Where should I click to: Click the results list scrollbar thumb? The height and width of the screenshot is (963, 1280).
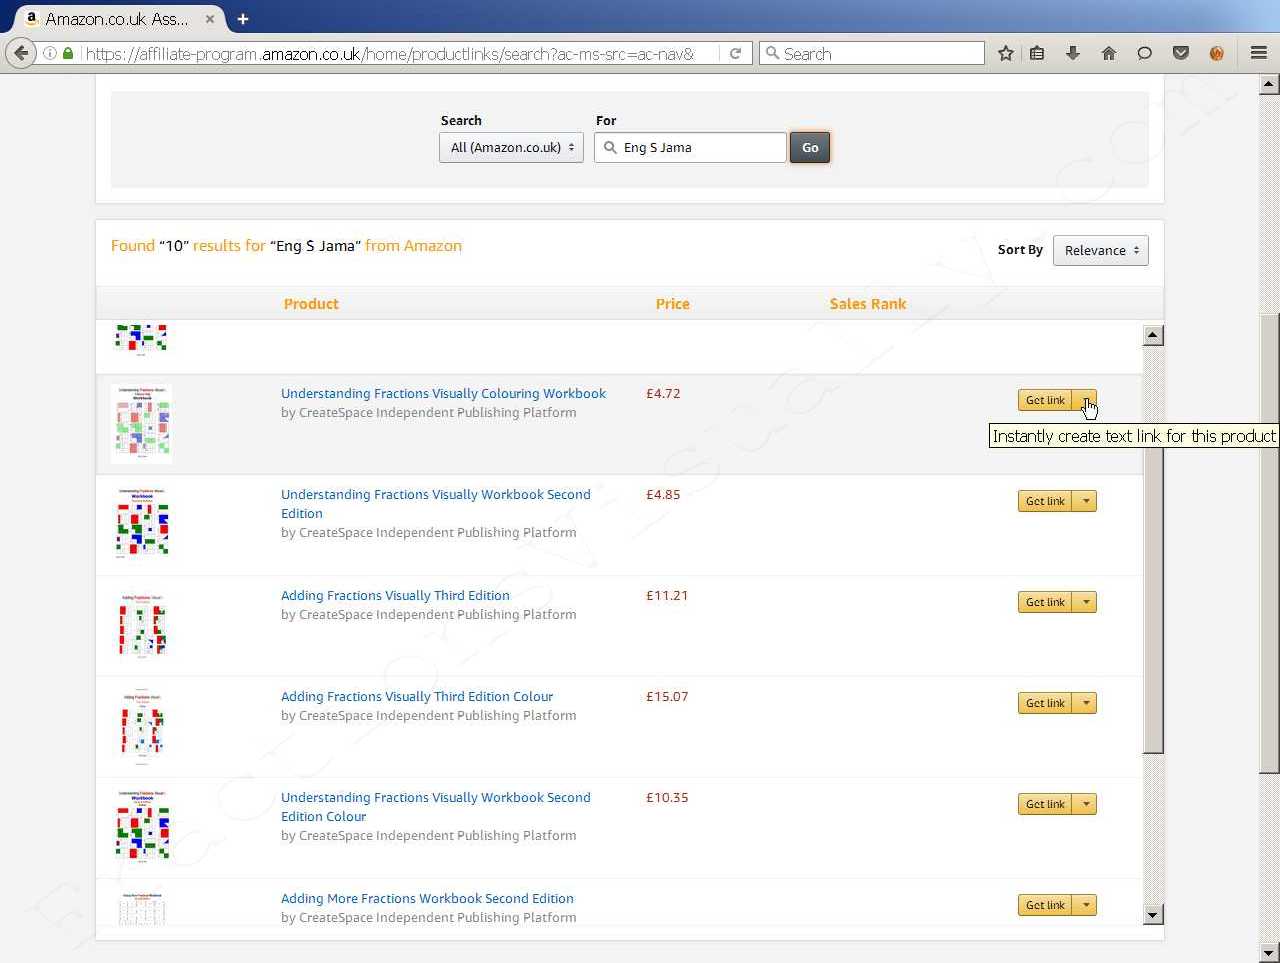(1153, 549)
